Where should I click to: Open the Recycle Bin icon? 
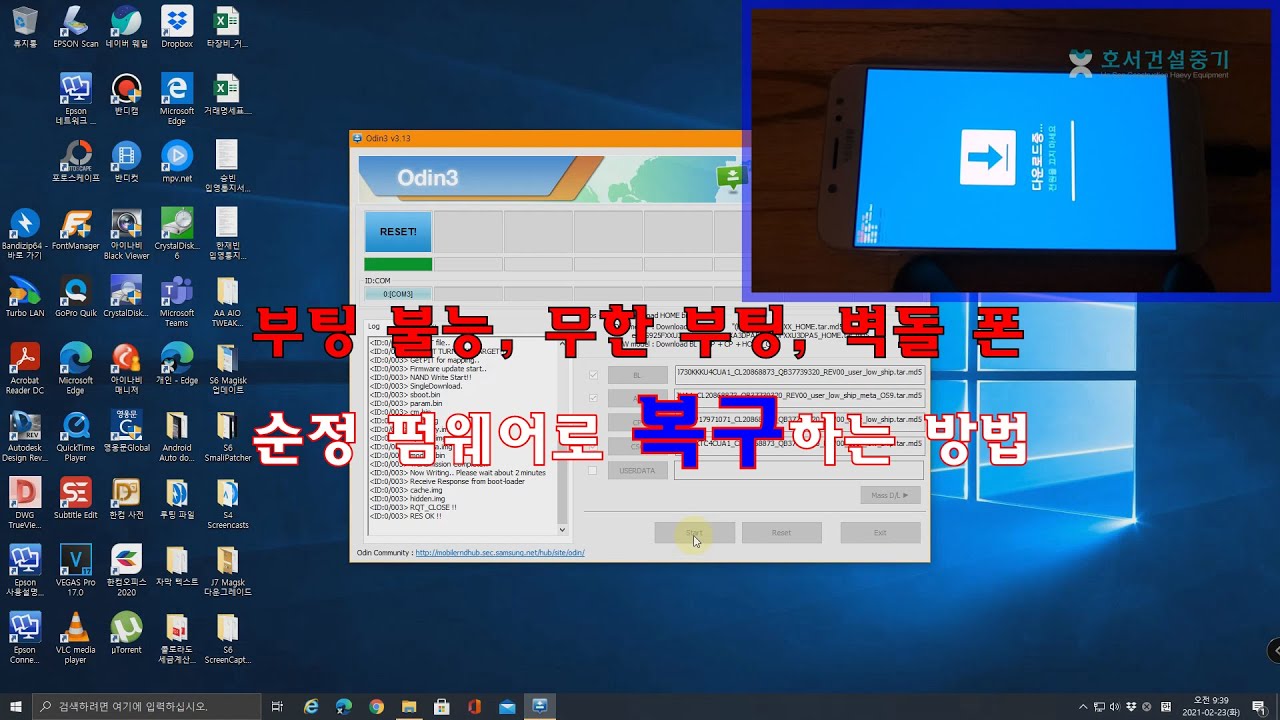click(25, 27)
